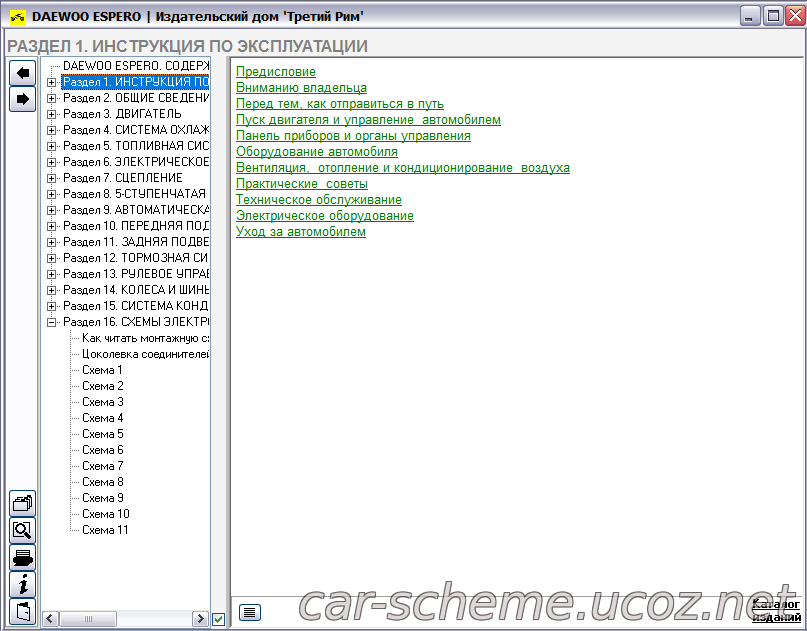807x631 pixels.
Task: Select Схема 2 in tree
Action: [103, 386]
